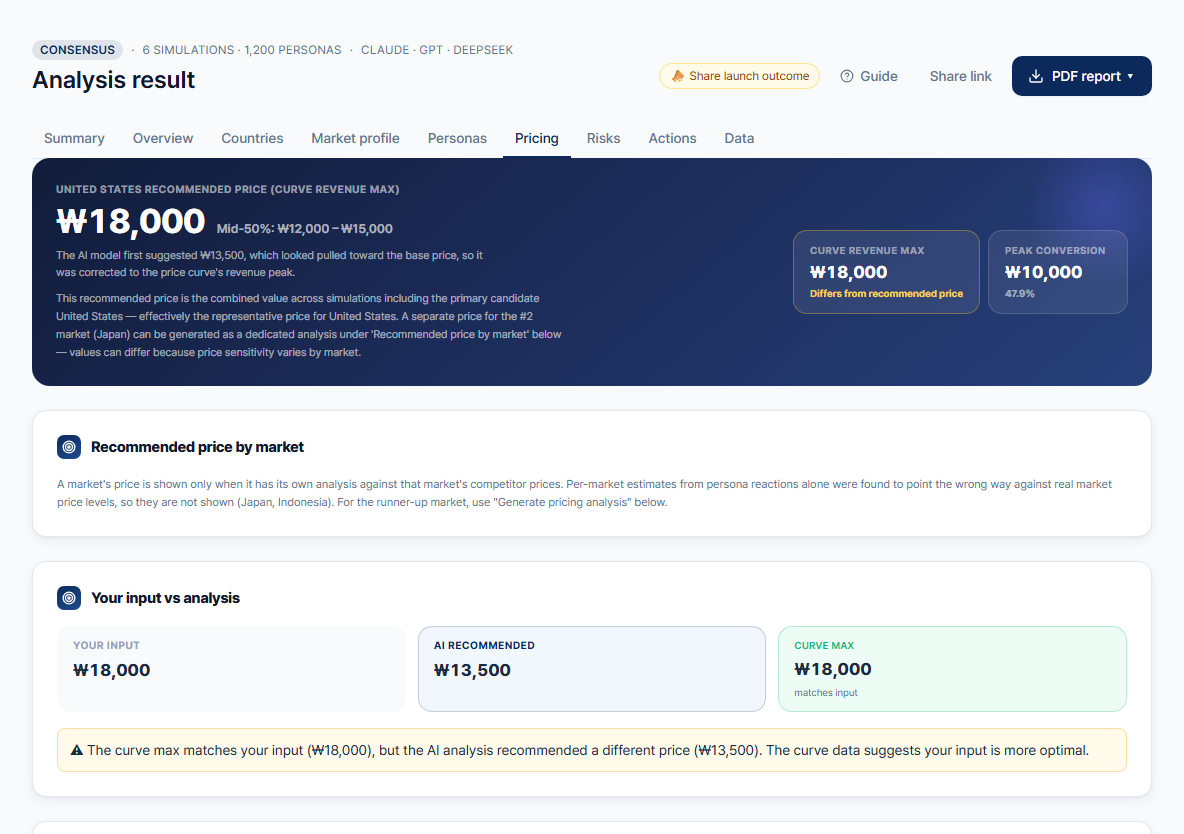Click the CONSENSUS badge
This screenshot has height=834, width=1184.
78,50
